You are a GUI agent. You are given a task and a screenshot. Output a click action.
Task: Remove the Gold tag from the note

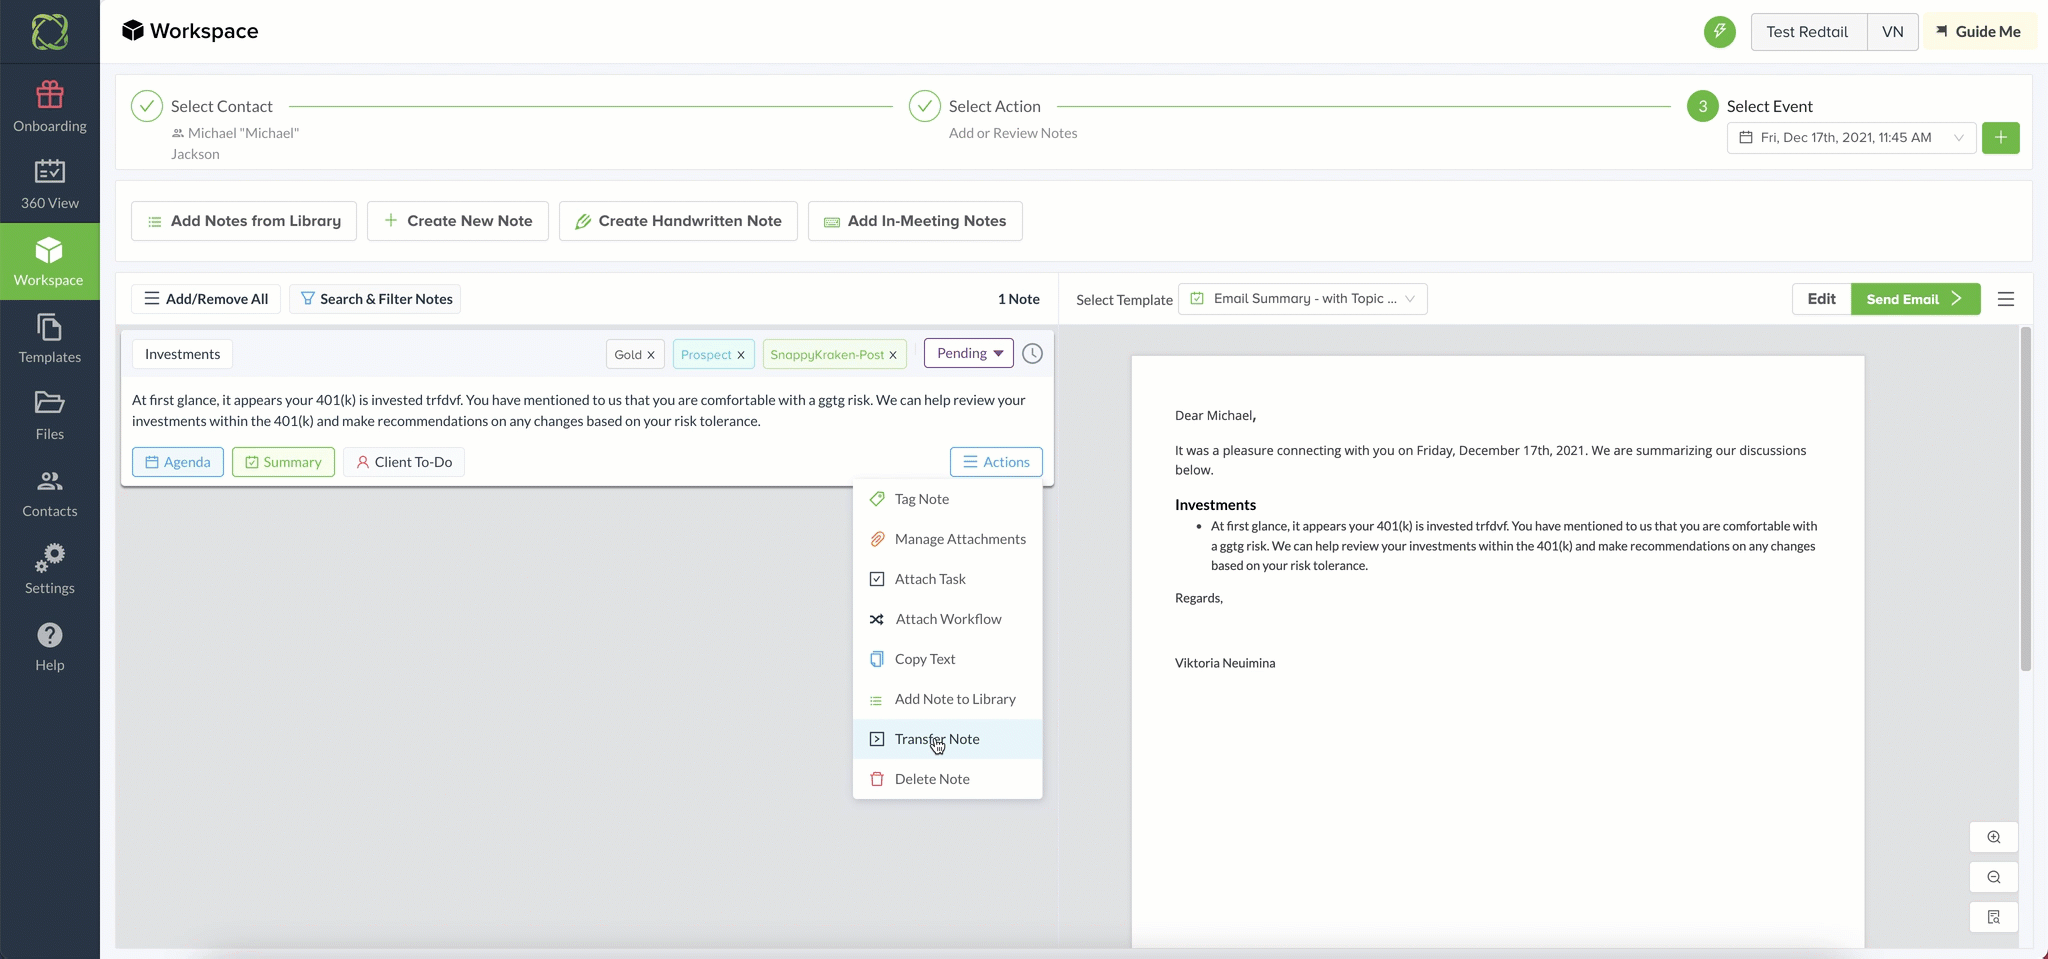[651, 355]
